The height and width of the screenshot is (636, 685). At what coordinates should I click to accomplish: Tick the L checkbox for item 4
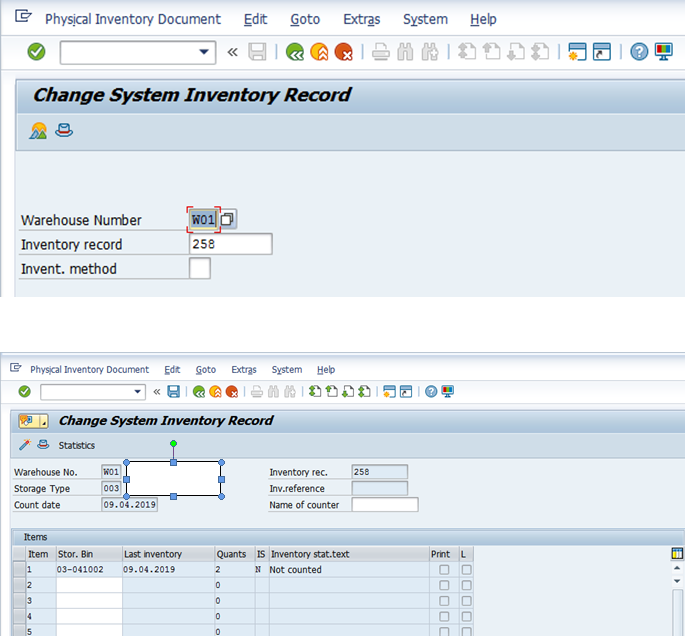coord(467,616)
